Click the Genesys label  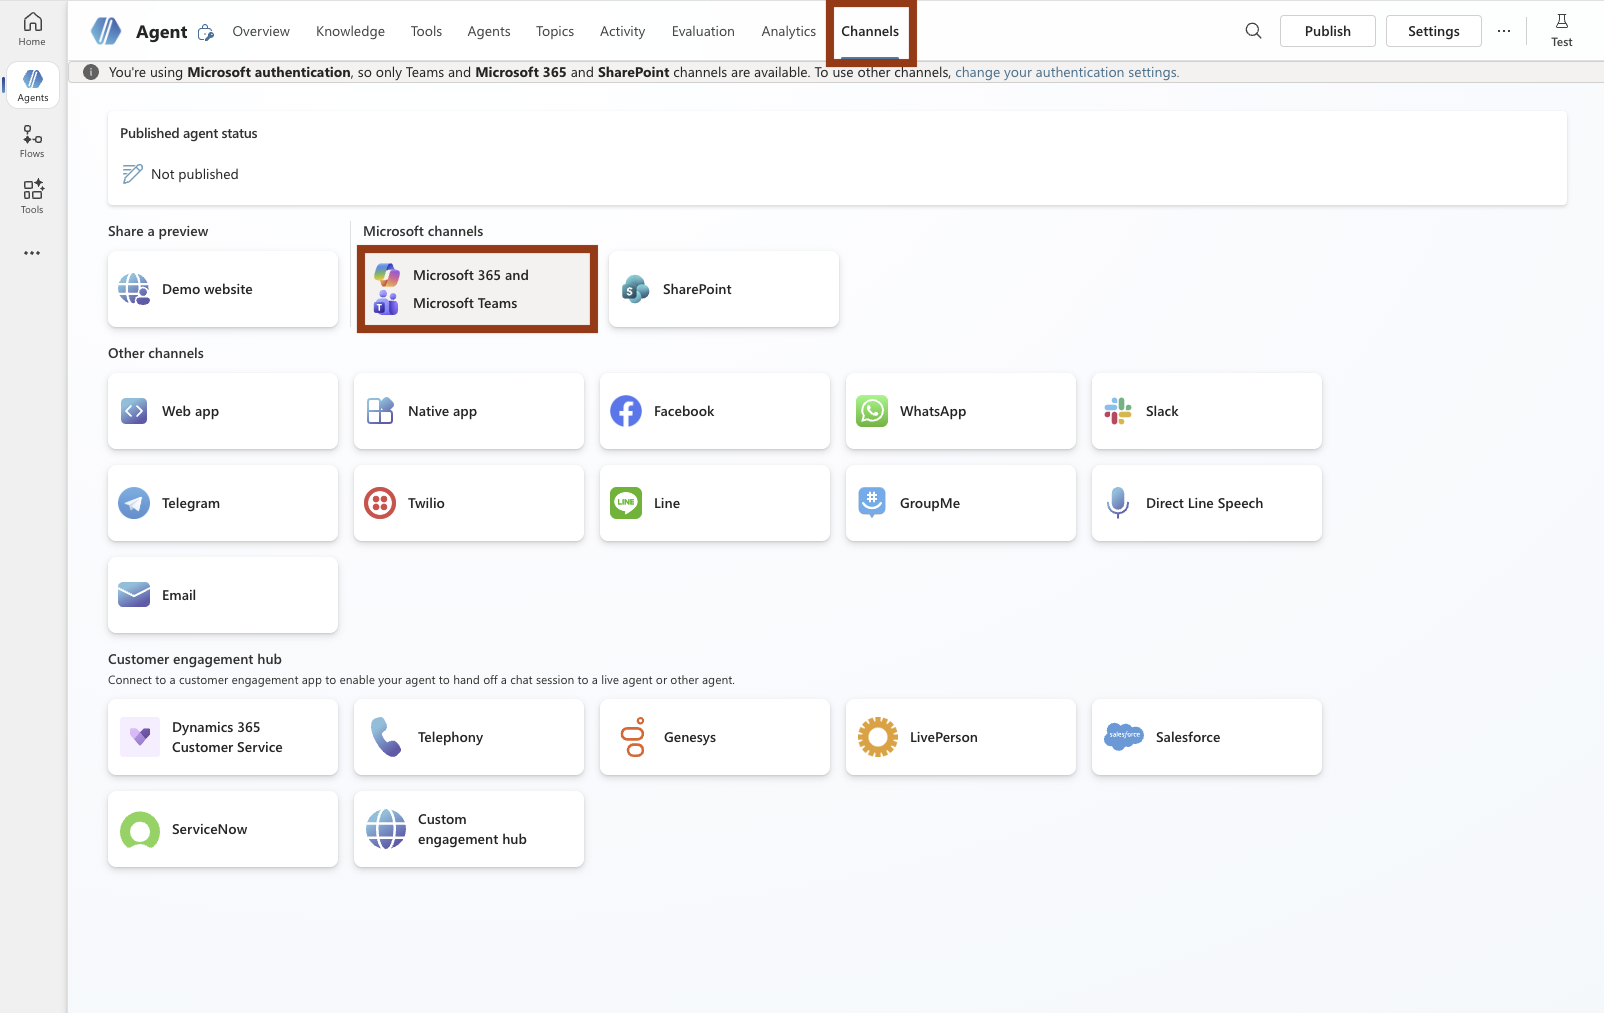click(x=690, y=737)
